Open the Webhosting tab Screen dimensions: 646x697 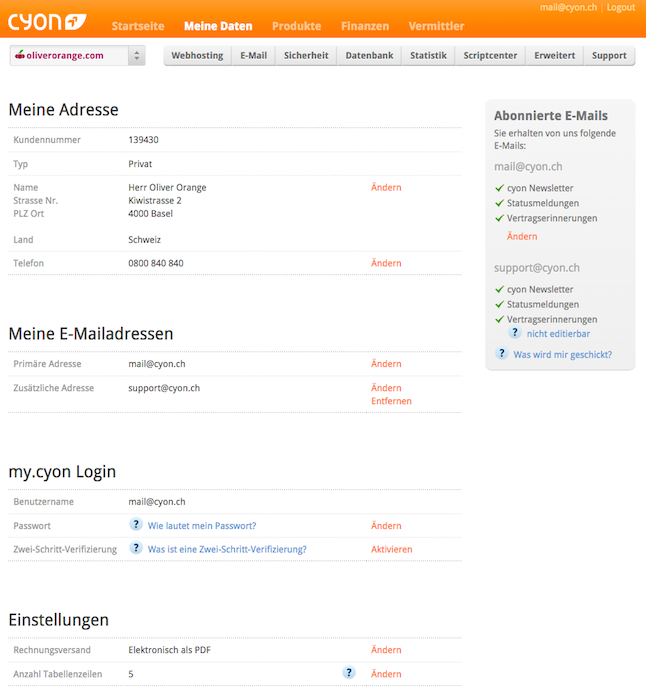point(197,56)
